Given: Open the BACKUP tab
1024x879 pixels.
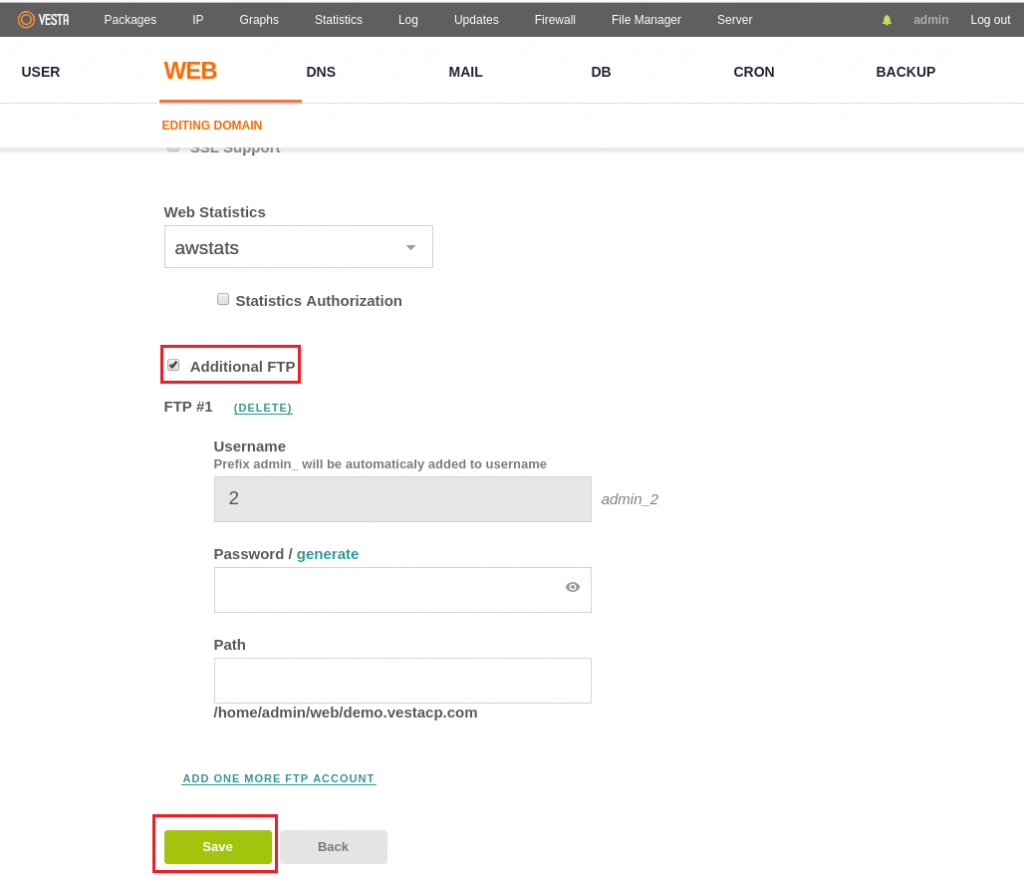Looking at the screenshot, I should pos(905,71).
